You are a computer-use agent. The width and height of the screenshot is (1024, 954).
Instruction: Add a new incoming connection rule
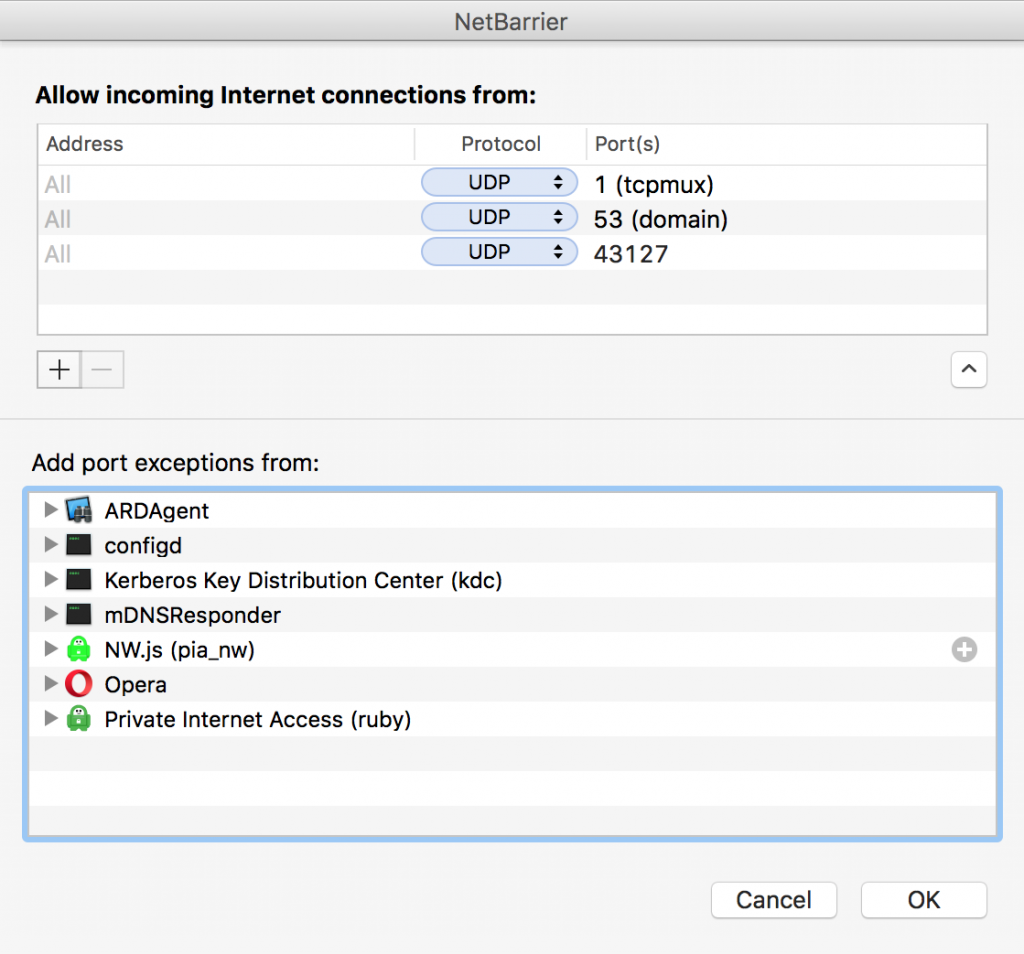pyautogui.click(x=59, y=370)
